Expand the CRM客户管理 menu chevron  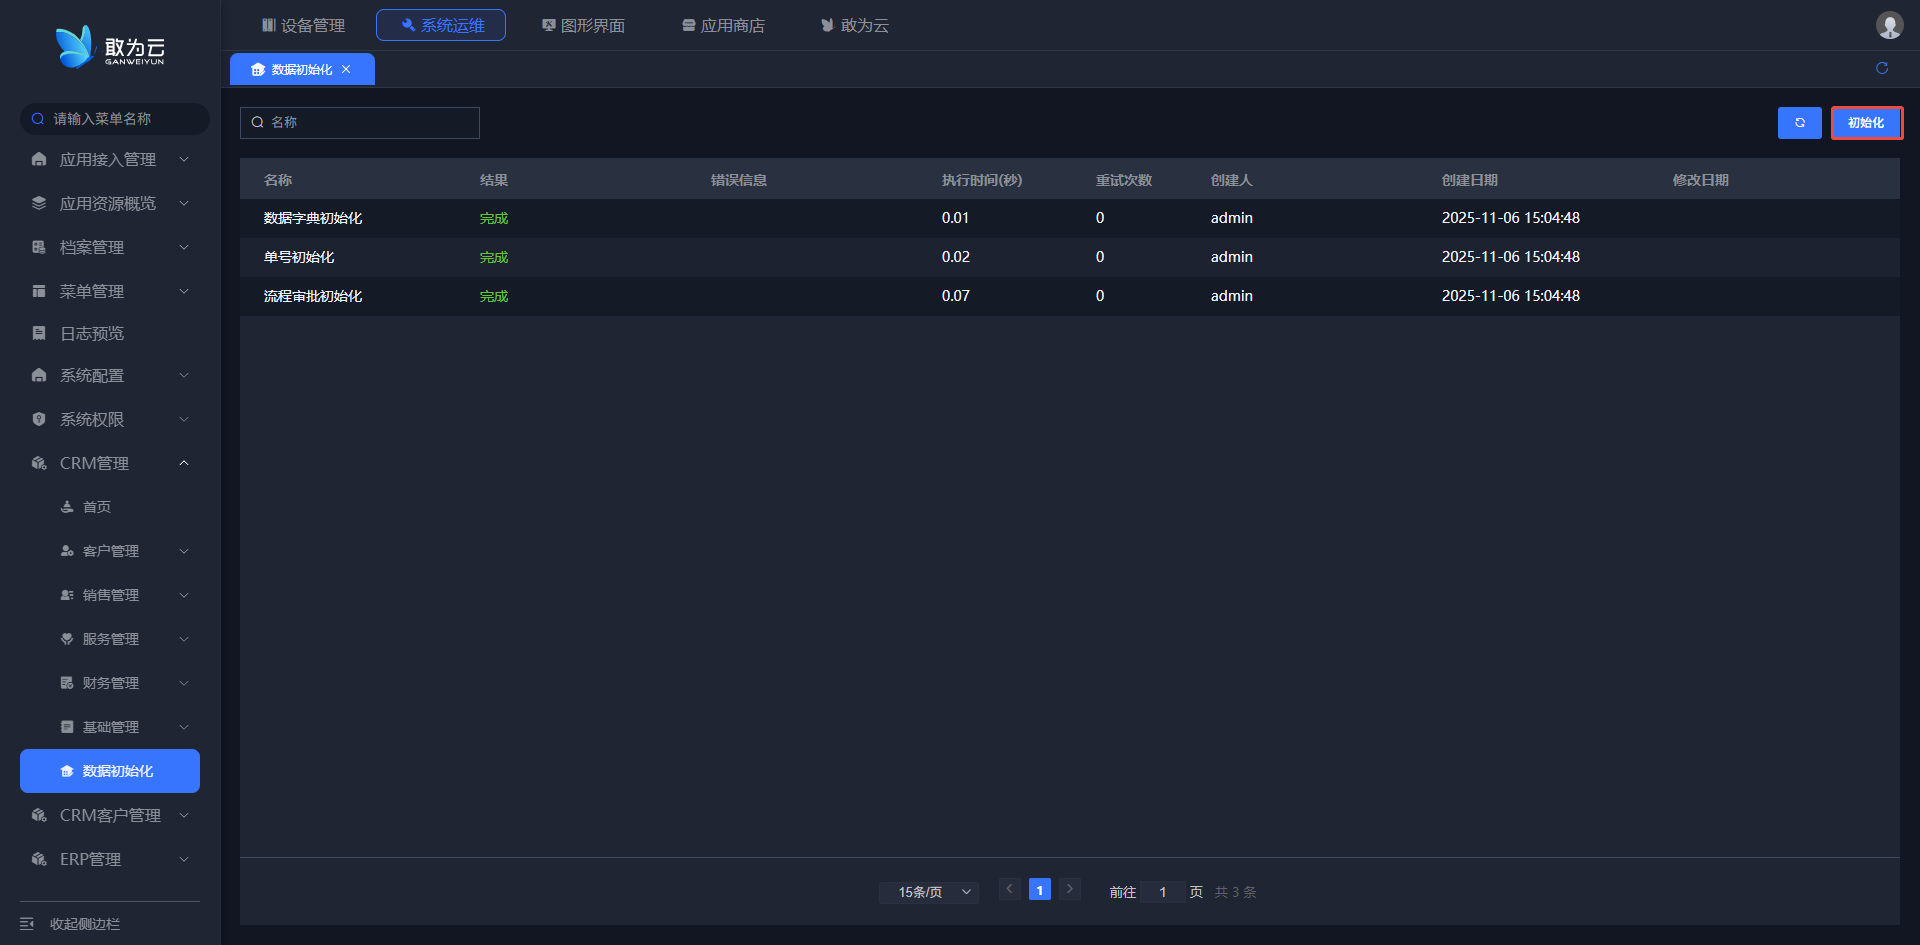pyautogui.click(x=184, y=815)
